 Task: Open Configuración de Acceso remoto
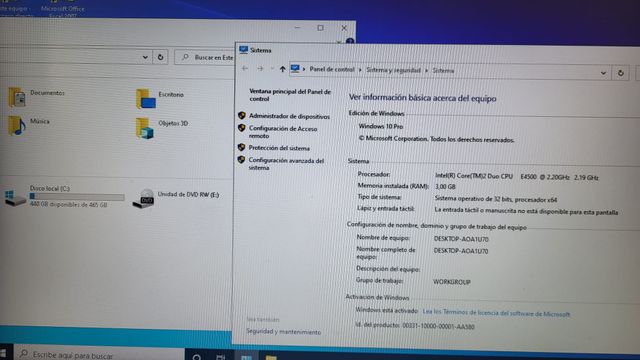point(283,132)
